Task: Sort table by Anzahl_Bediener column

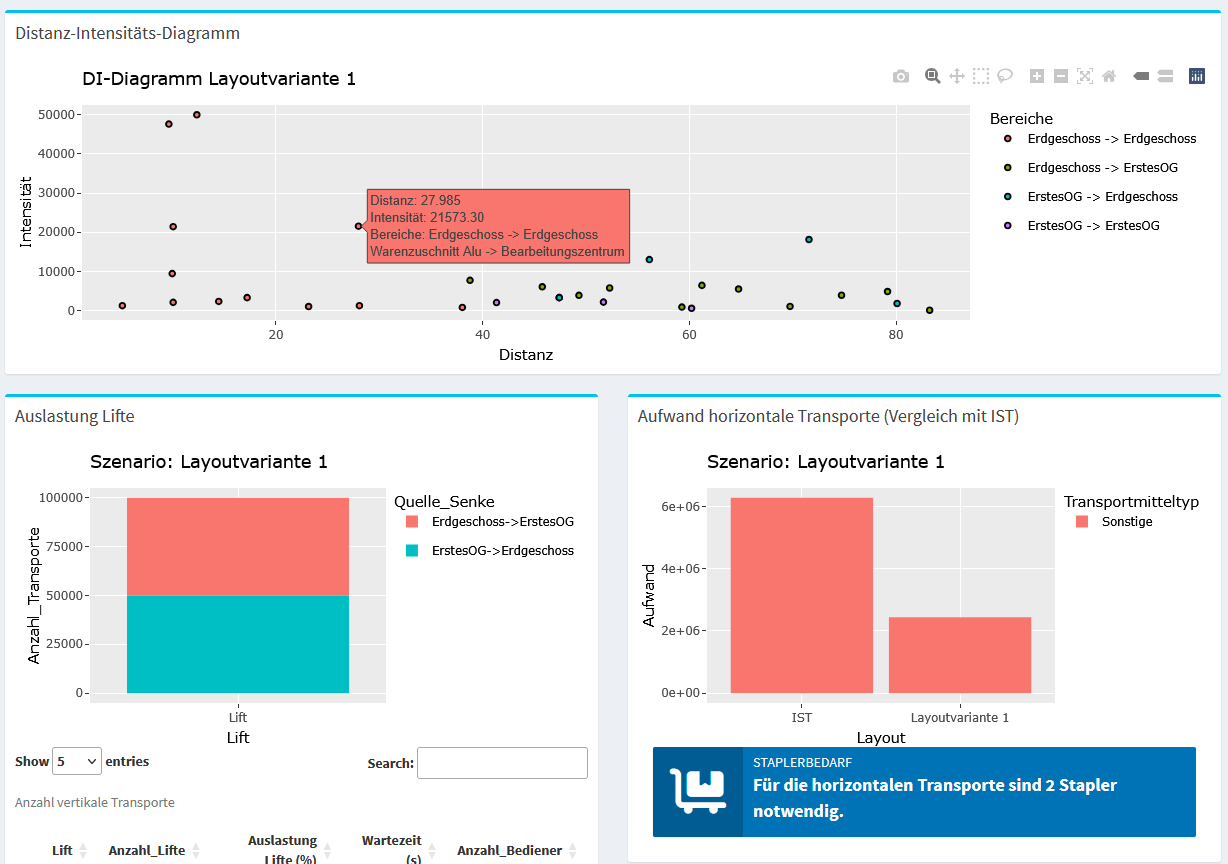Action: (x=510, y=850)
